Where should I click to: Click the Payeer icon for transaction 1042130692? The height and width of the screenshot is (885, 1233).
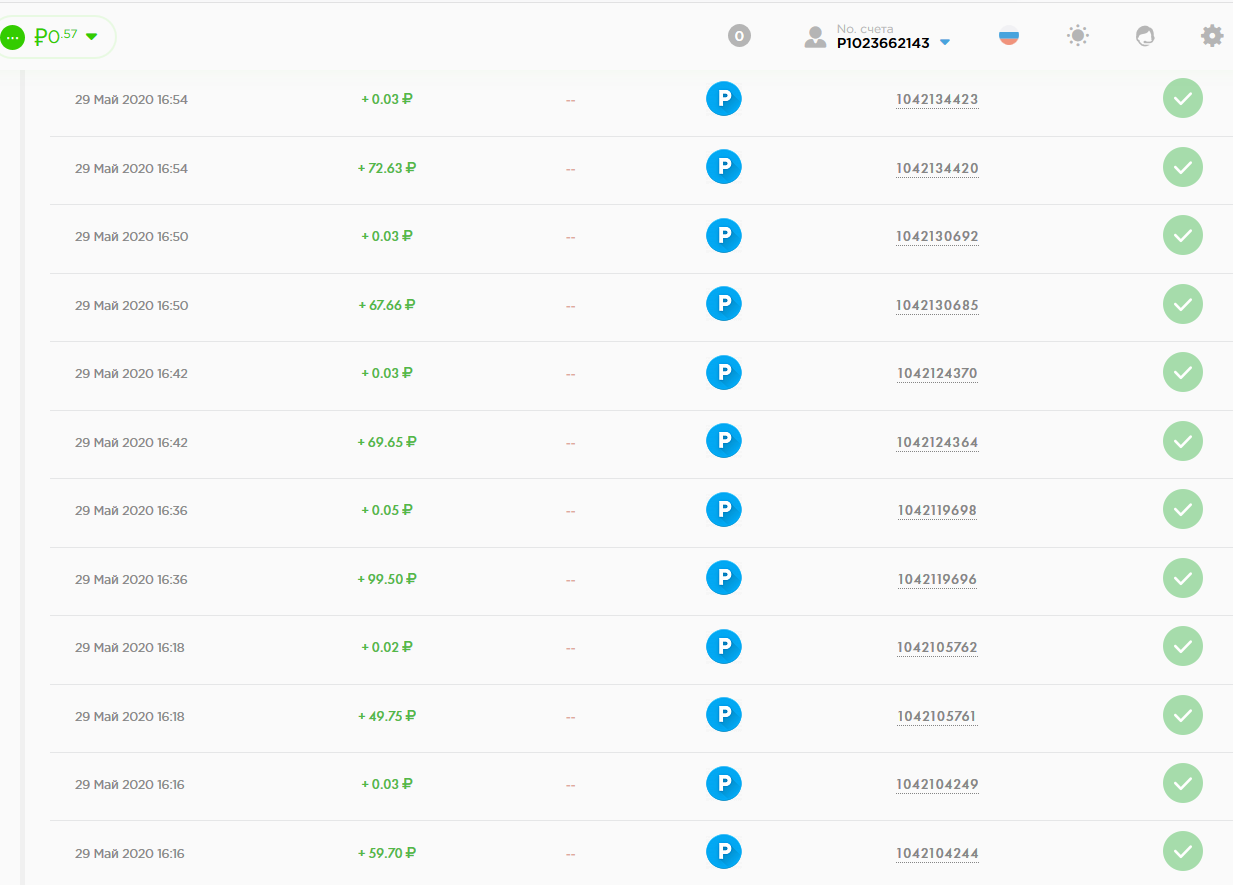[x=724, y=236]
